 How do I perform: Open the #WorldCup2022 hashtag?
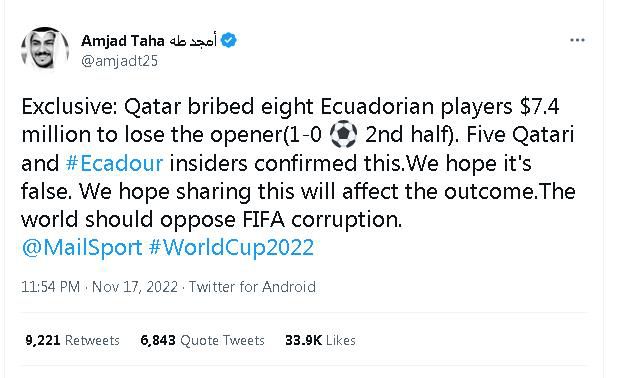tap(231, 247)
